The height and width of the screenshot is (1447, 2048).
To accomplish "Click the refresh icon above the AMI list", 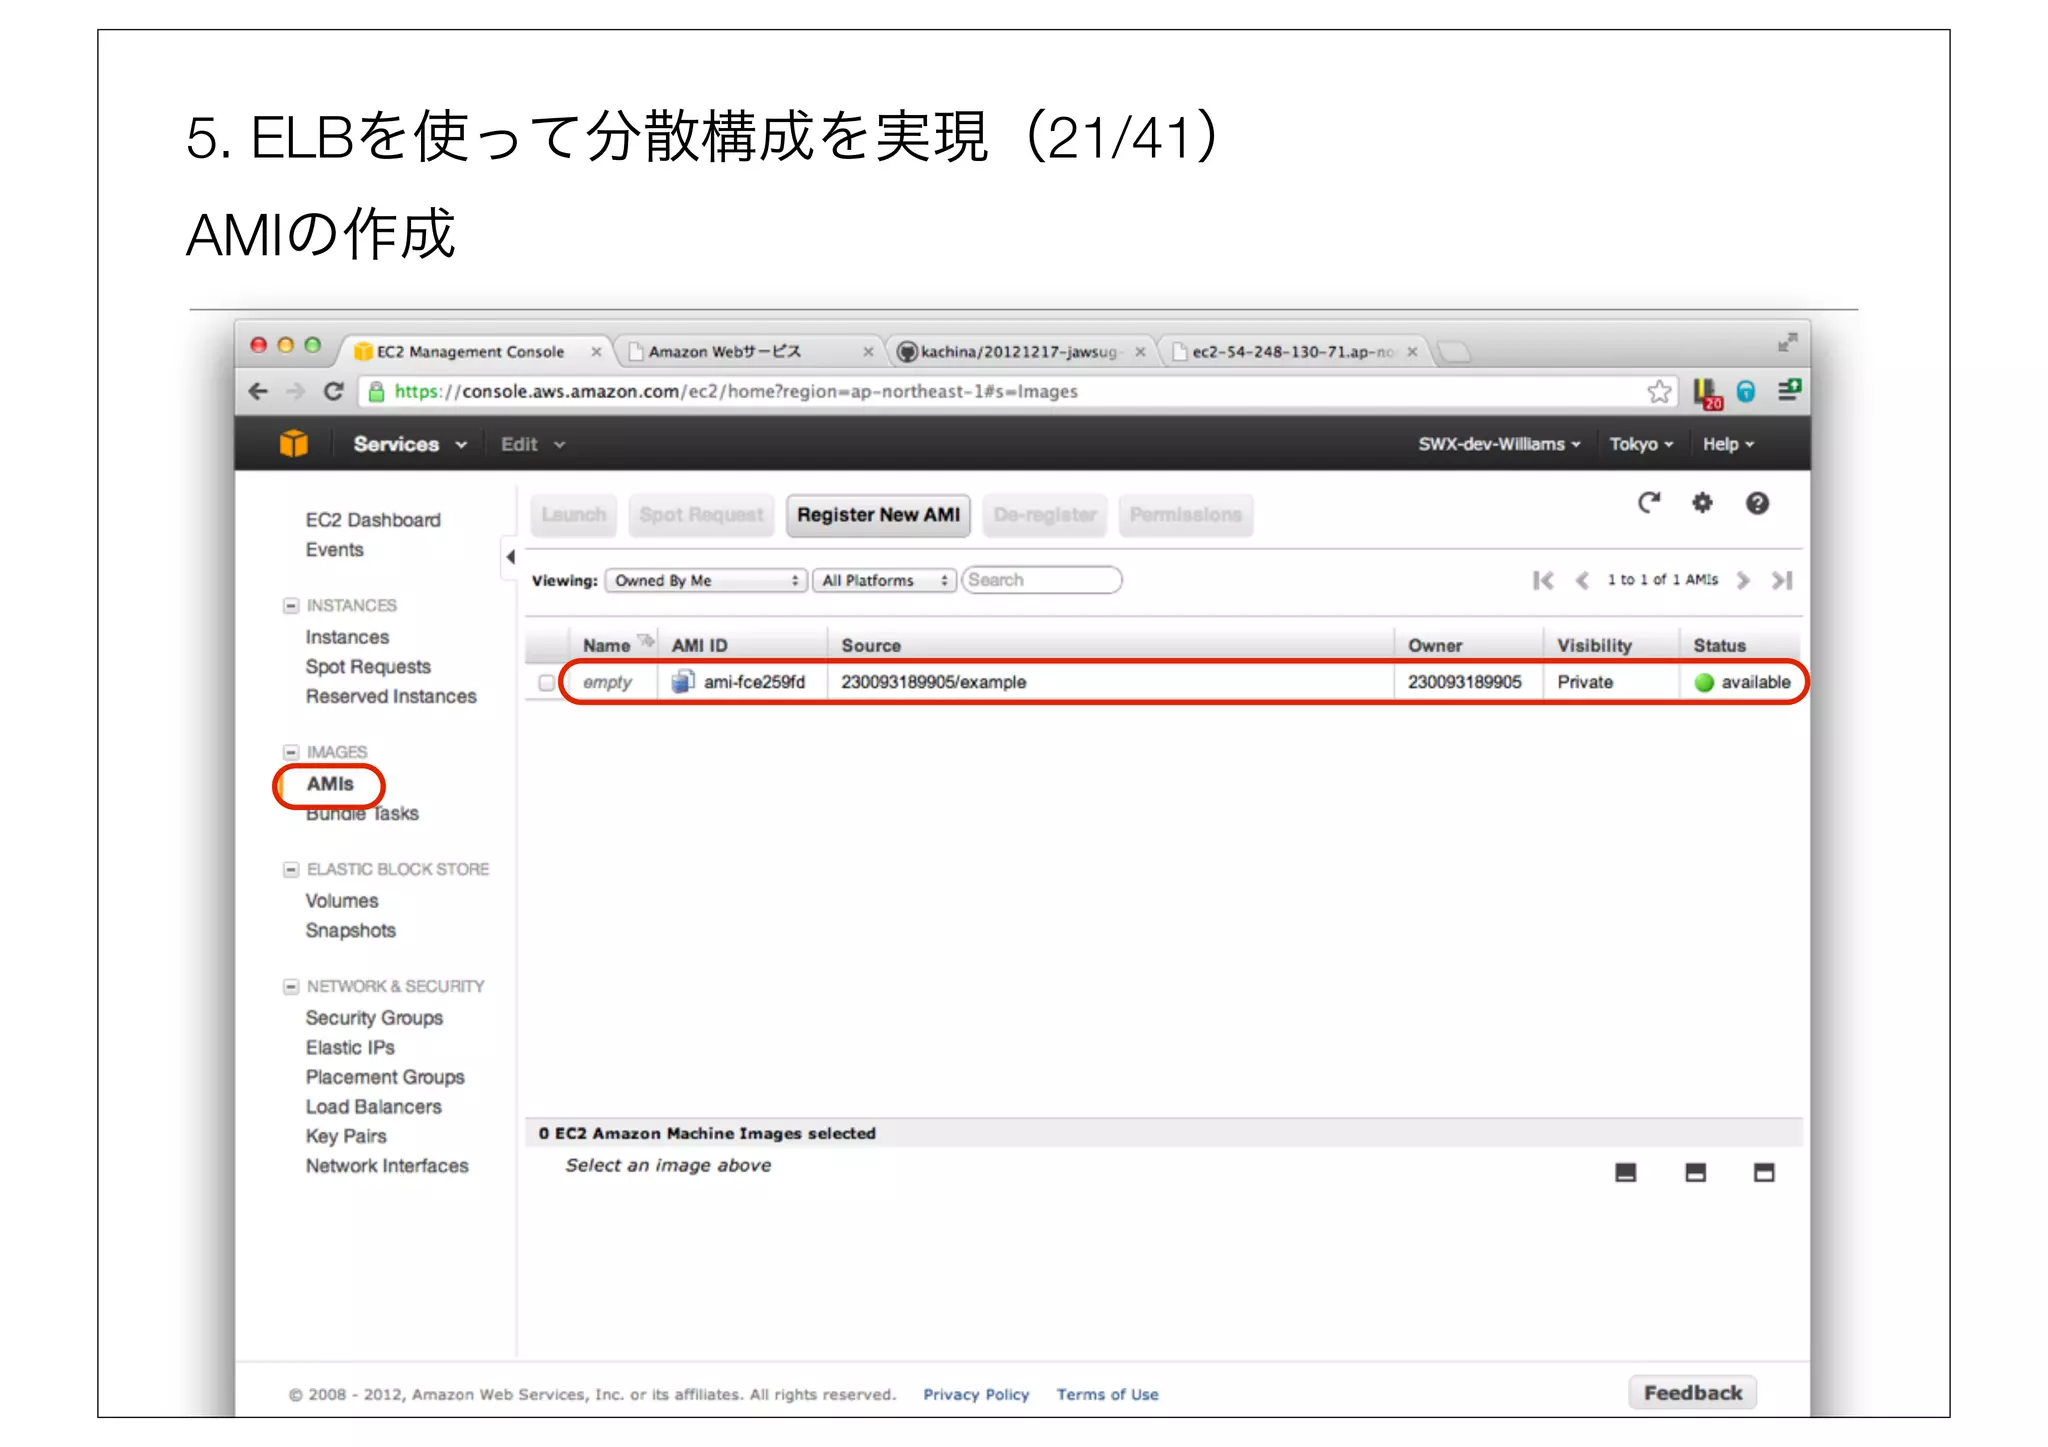I will point(1648,503).
